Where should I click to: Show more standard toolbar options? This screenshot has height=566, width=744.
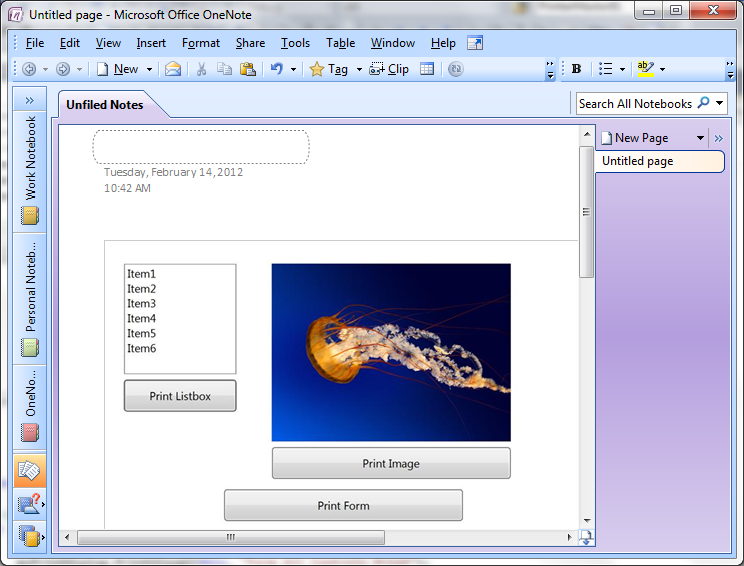(550, 69)
